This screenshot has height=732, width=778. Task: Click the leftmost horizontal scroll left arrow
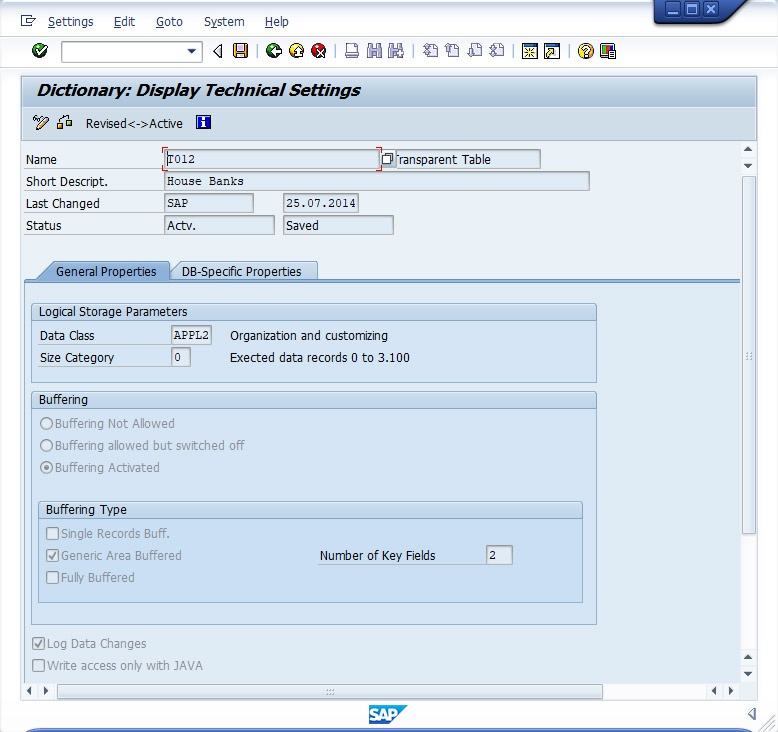click(29, 690)
